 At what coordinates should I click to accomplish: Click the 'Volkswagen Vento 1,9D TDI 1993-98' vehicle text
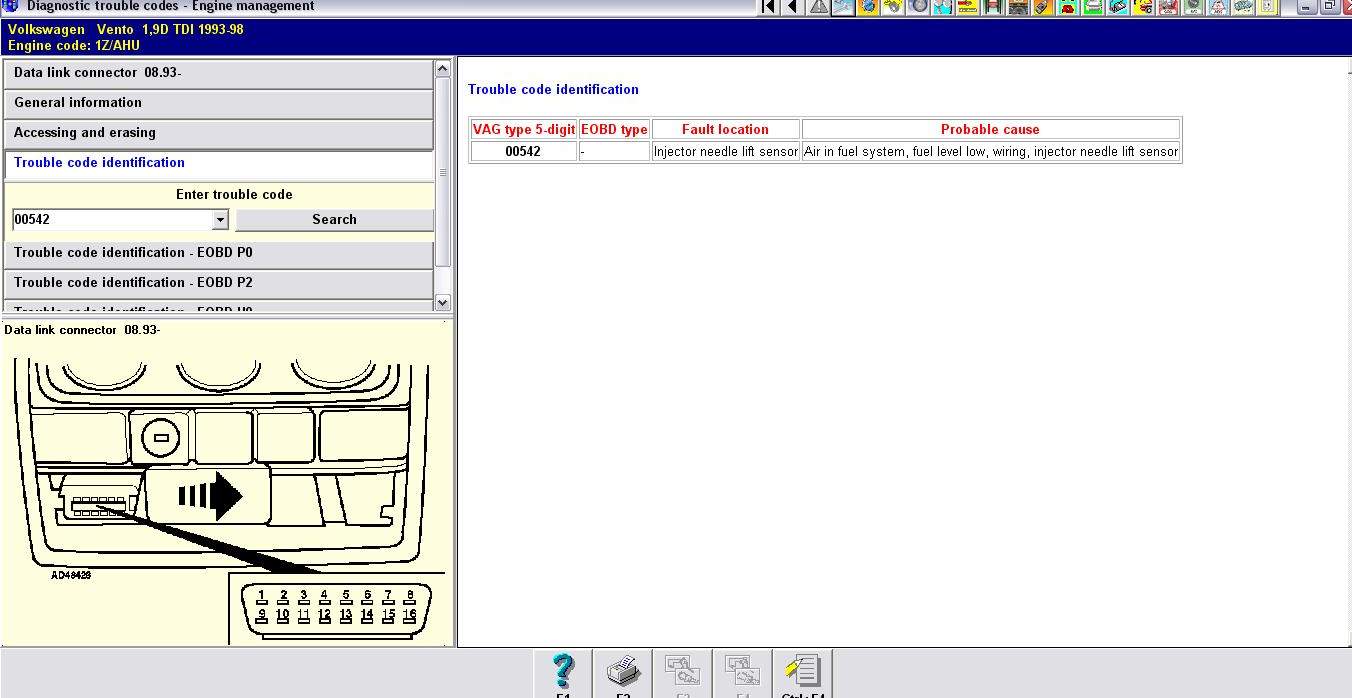pos(126,30)
